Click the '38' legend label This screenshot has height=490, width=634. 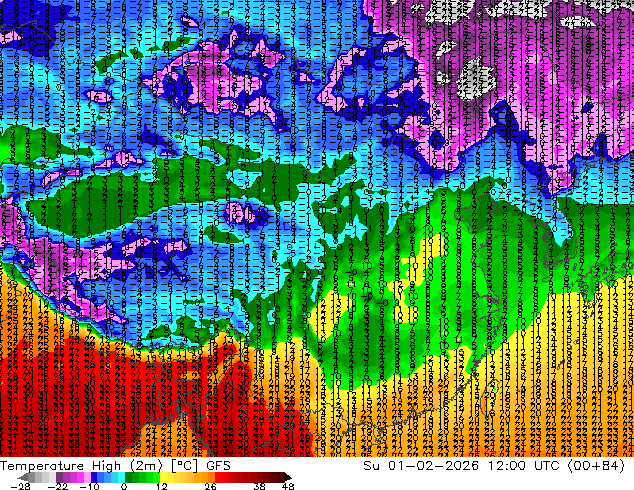[x=260, y=486]
